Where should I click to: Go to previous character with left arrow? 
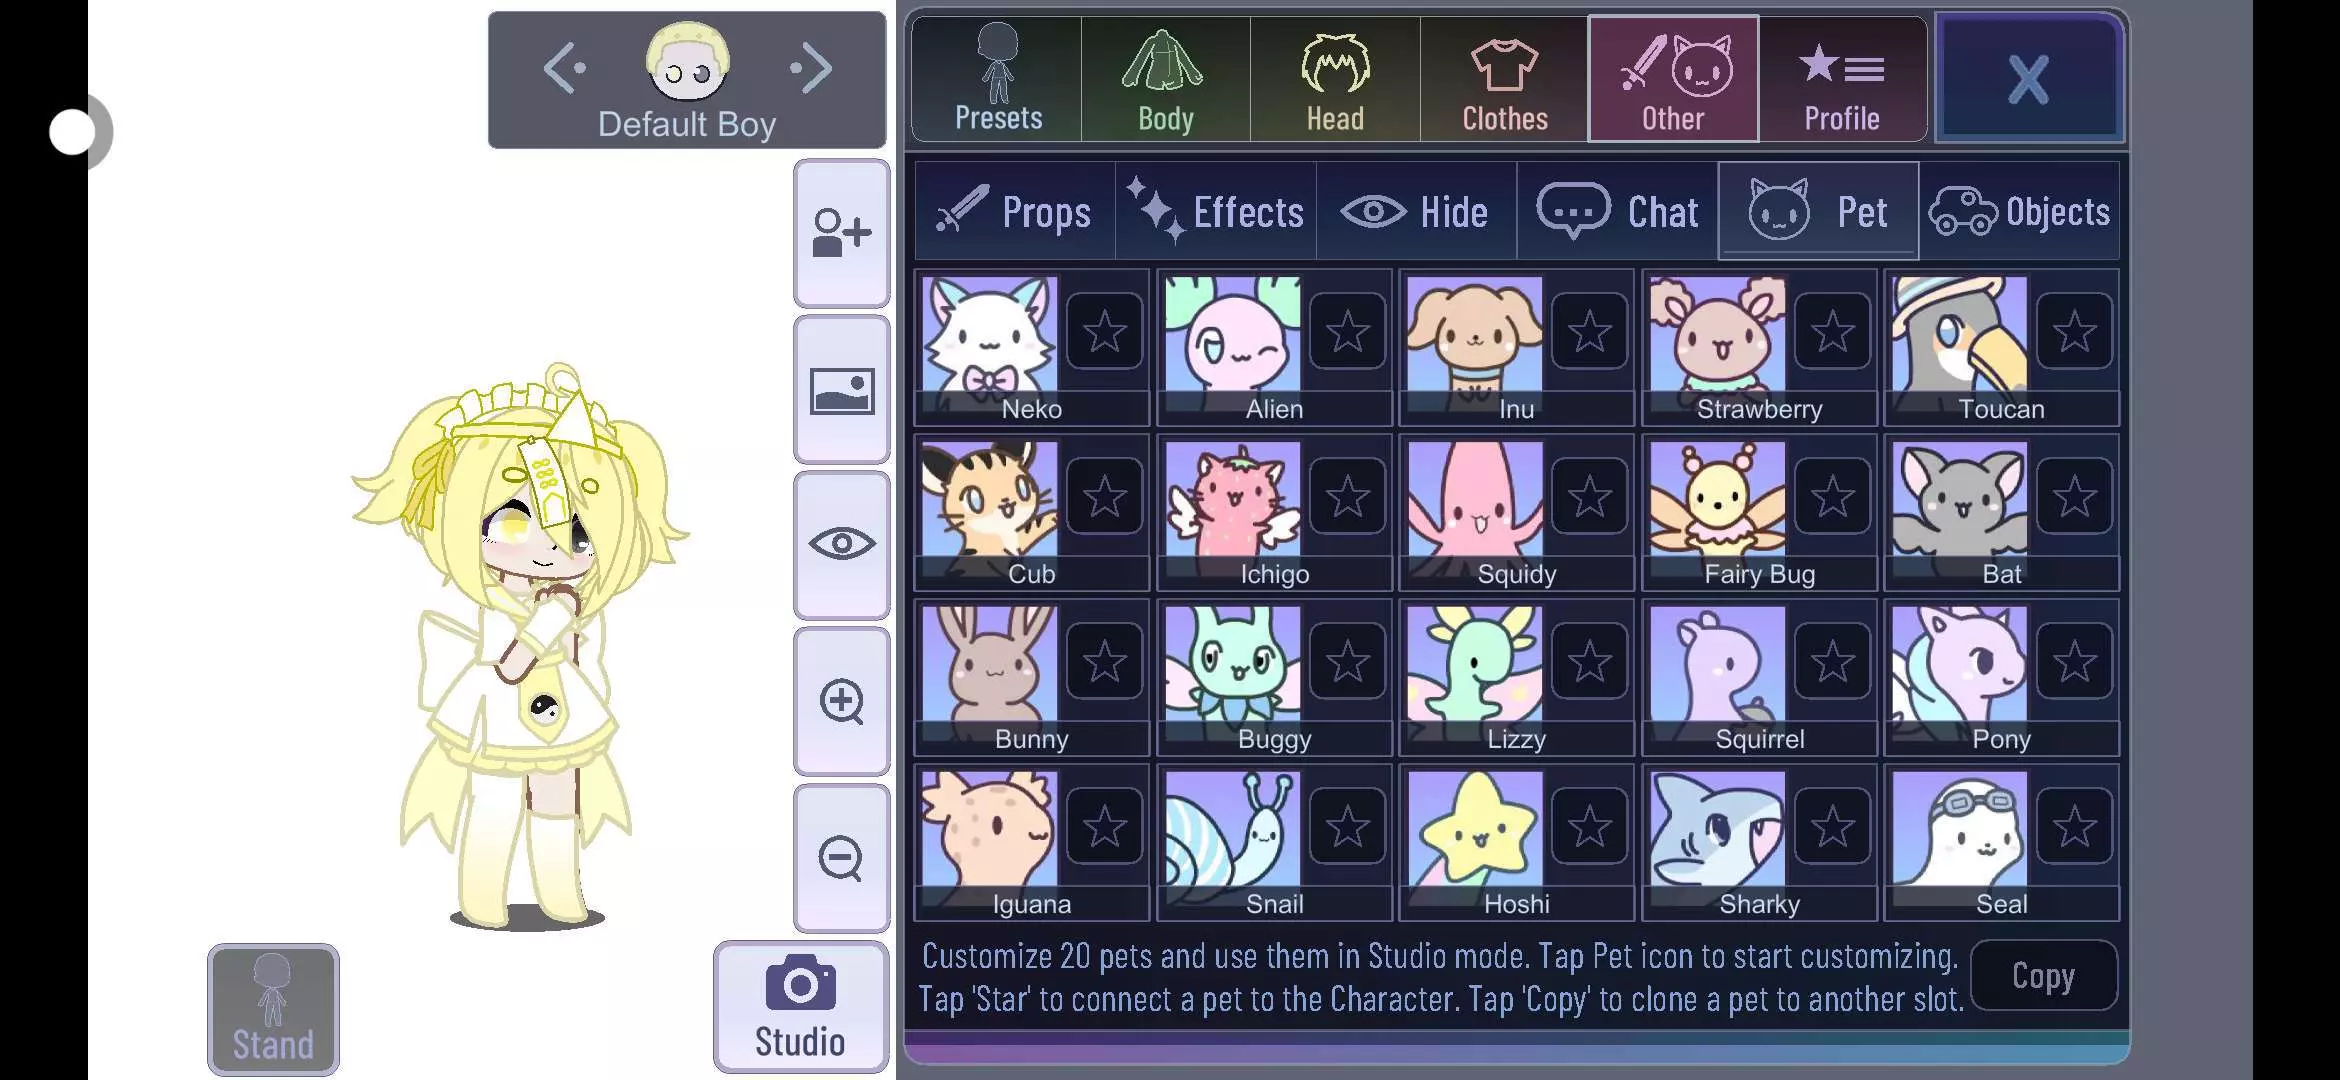tap(564, 68)
